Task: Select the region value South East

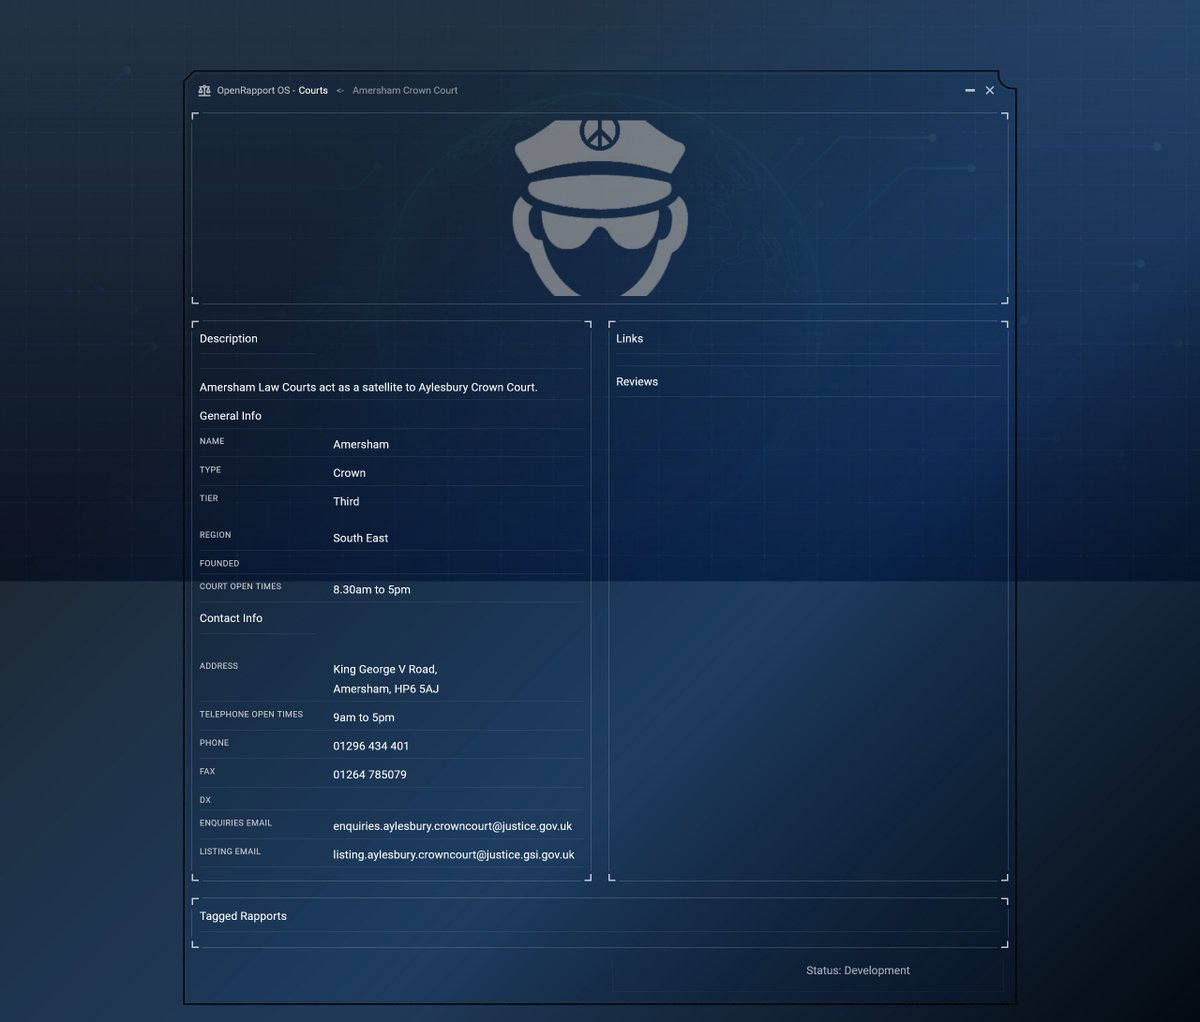Action: coord(361,538)
